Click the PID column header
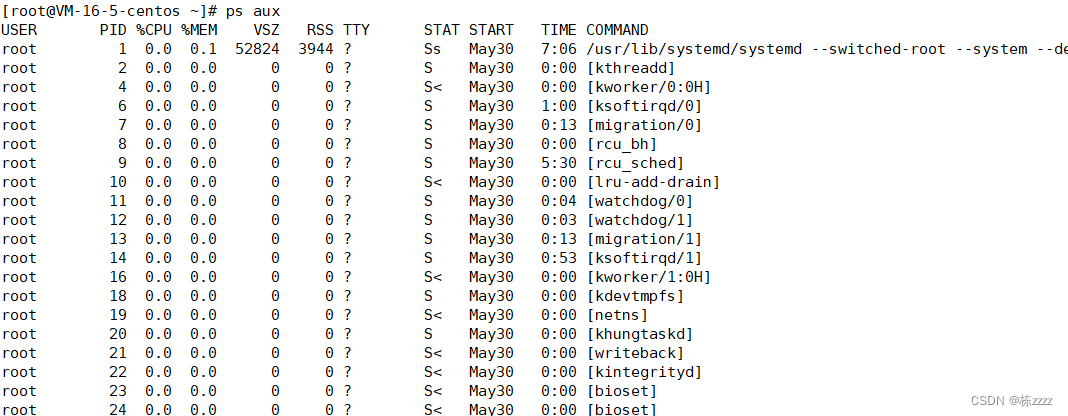This screenshot has height=416, width=1068. click(113, 30)
